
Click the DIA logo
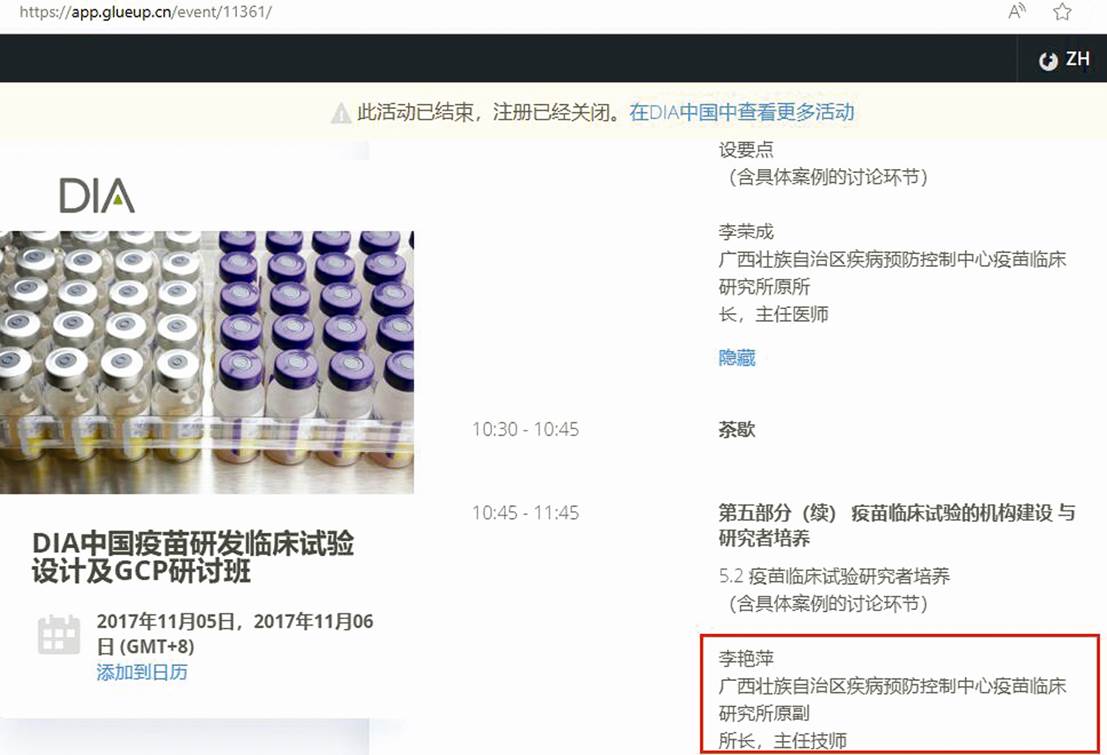pyautogui.click(x=97, y=195)
